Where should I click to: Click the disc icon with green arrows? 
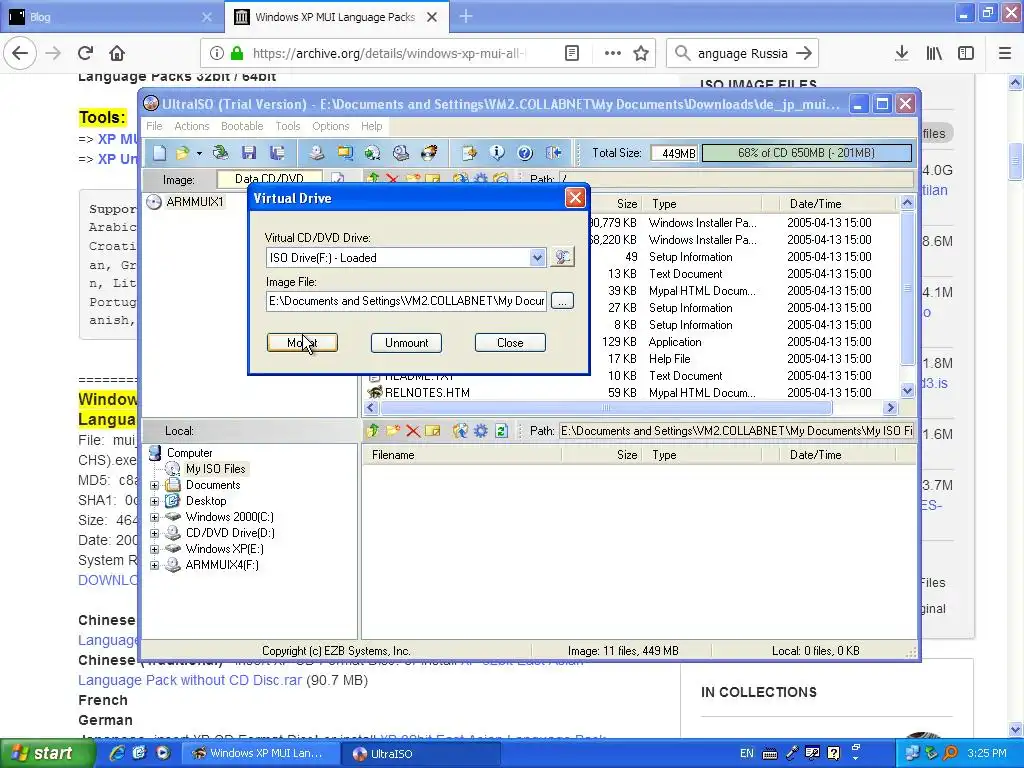(x=373, y=153)
